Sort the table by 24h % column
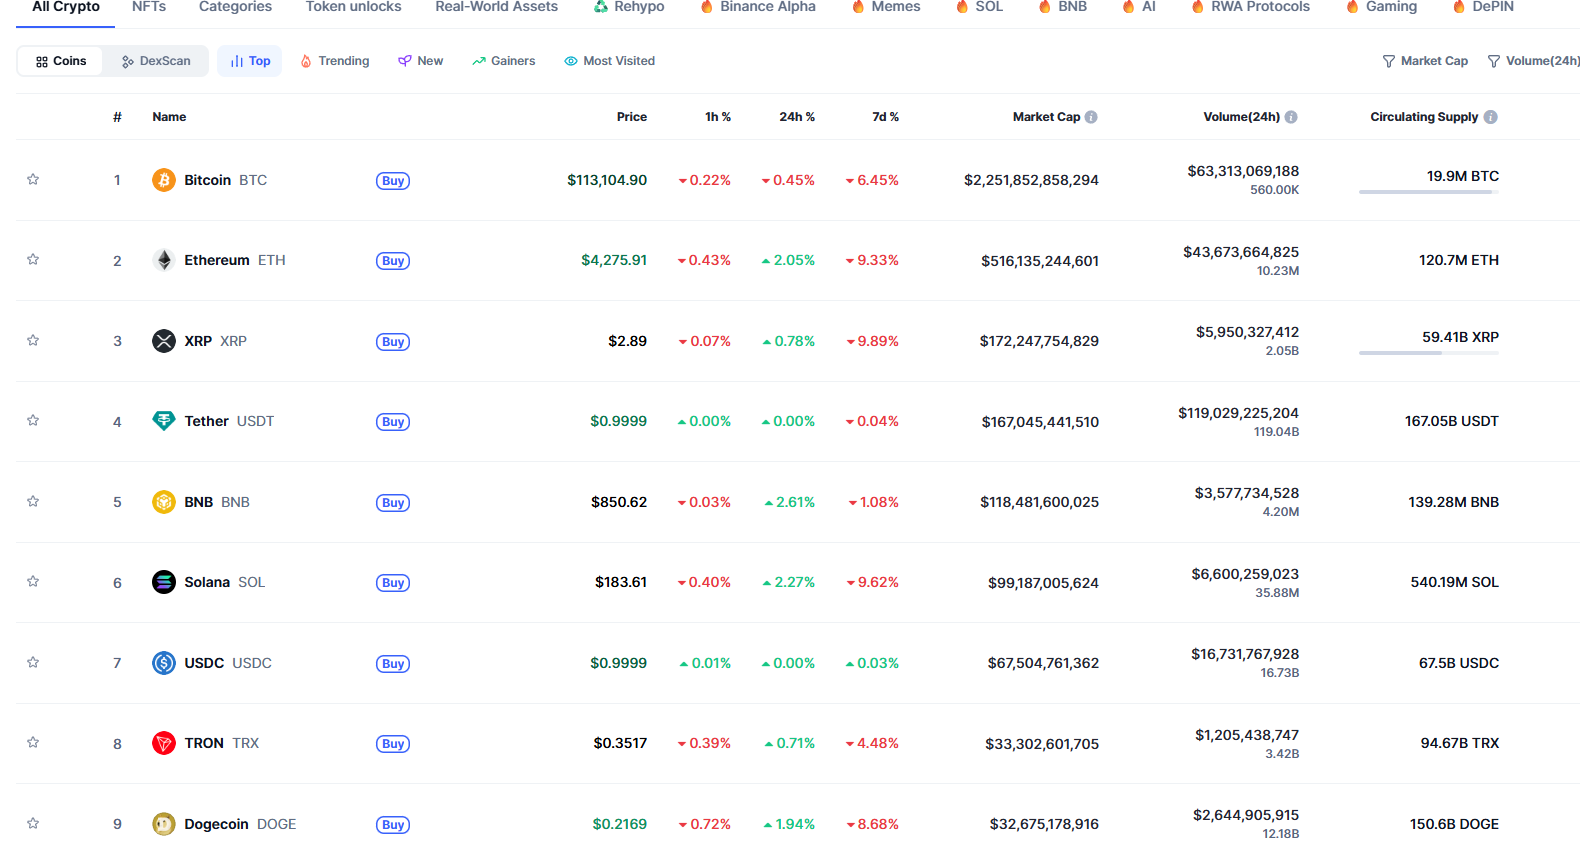Image resolution: width=1580 pixels, height=863 pixels. [797, 117]
